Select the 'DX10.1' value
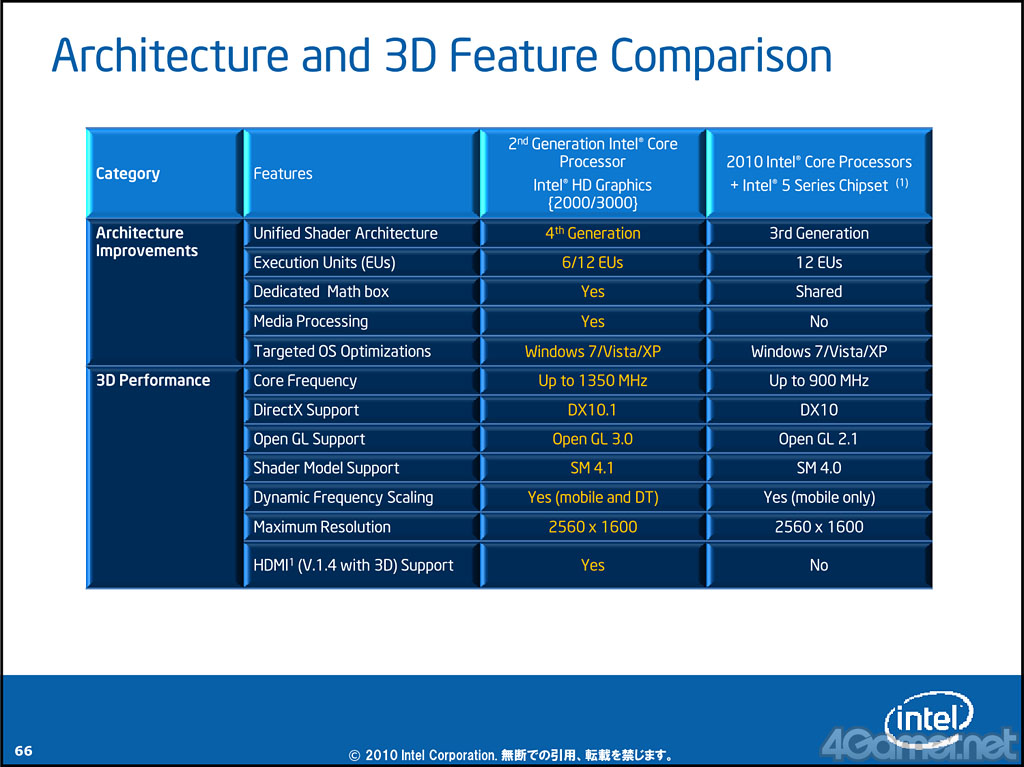Viewport: 1024px width, 767px height. [x=592, y=410]
